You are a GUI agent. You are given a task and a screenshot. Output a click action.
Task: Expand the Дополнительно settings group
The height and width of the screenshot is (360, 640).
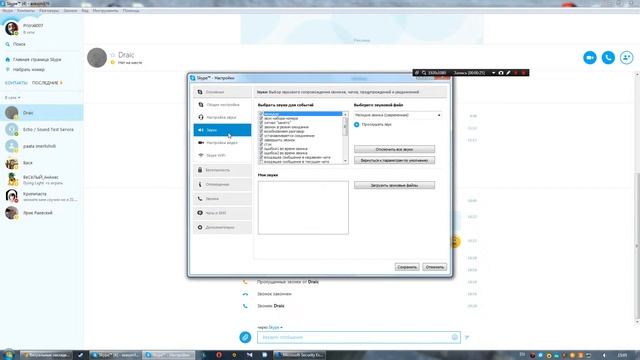[x=222, y=227]
